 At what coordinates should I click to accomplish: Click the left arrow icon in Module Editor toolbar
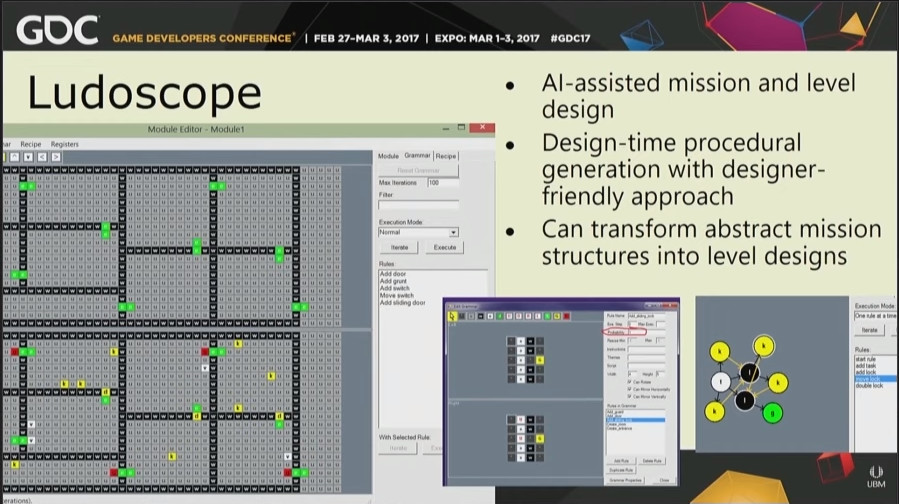[x=42, y=157]
